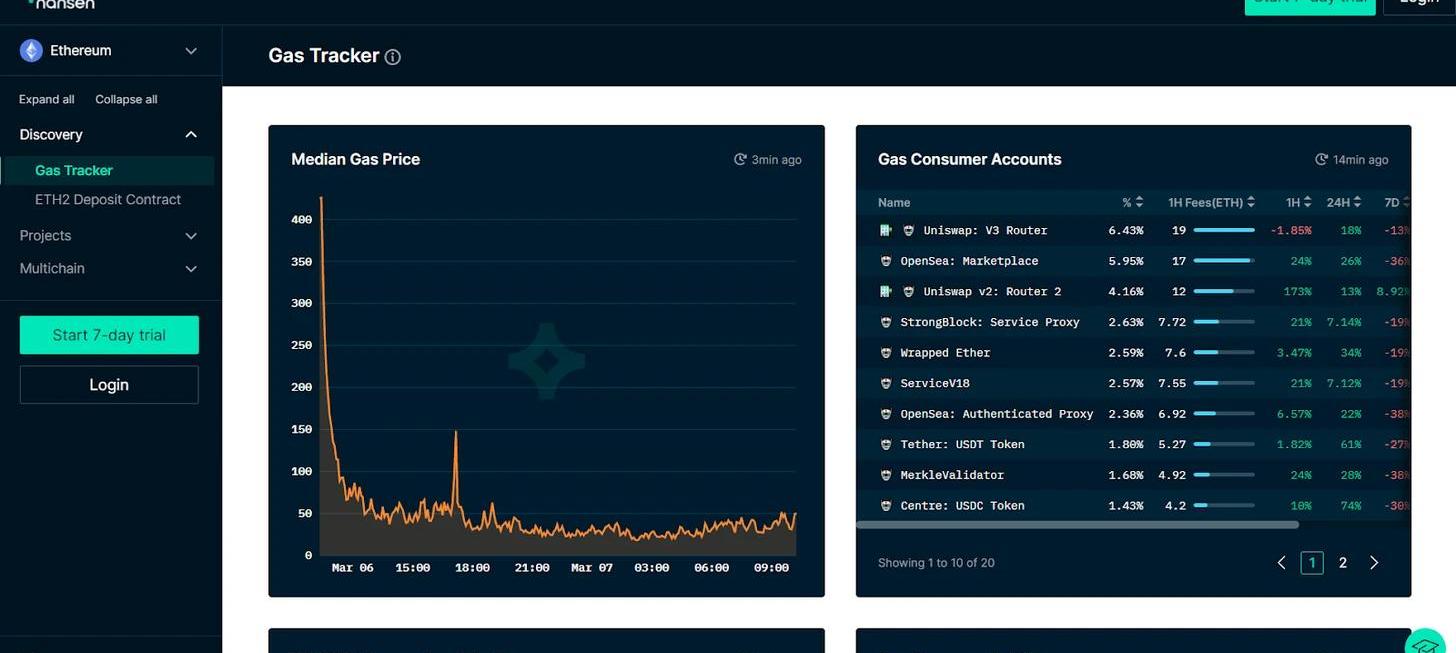Click the 173% value for Uniswap v2: Router 2
This screenshot has height=653, width=1456.
[1296, 291]
